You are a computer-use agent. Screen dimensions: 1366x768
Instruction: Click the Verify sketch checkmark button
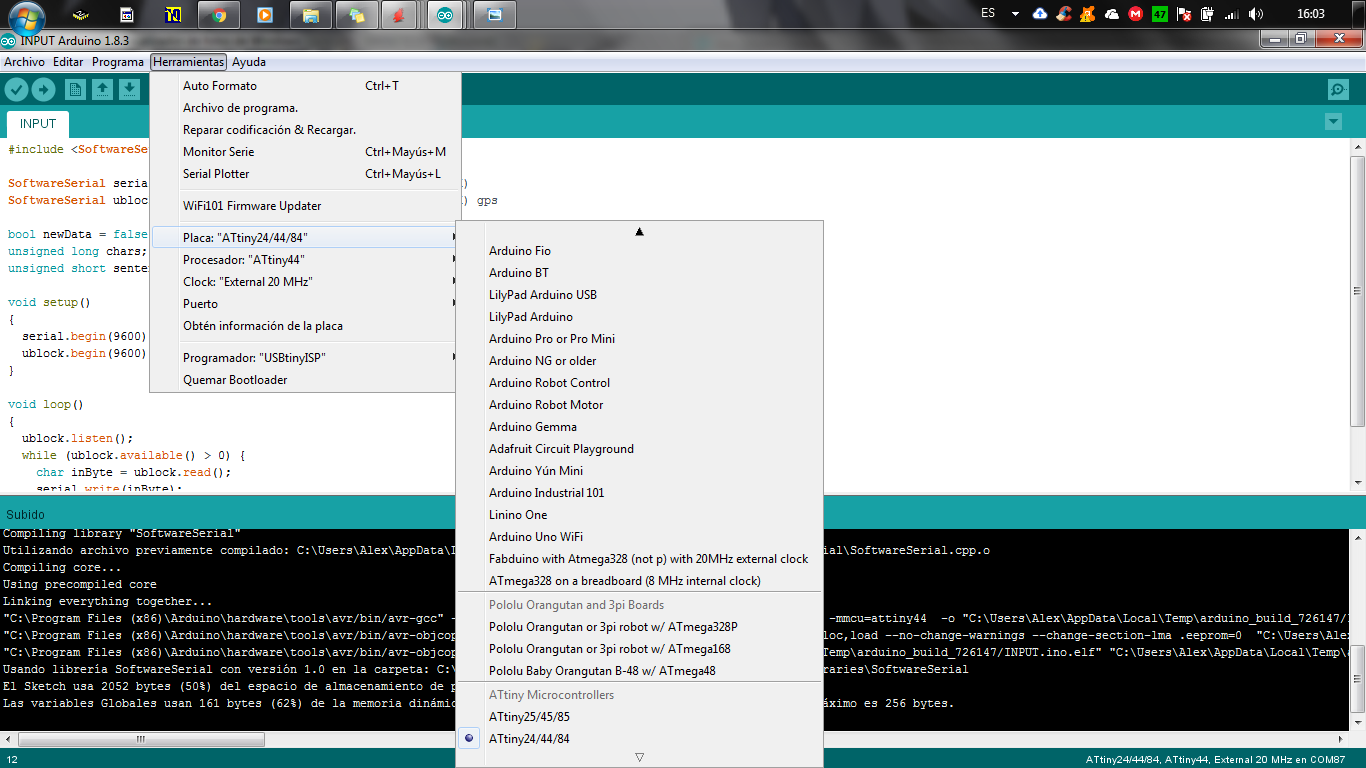coord(16,90)
